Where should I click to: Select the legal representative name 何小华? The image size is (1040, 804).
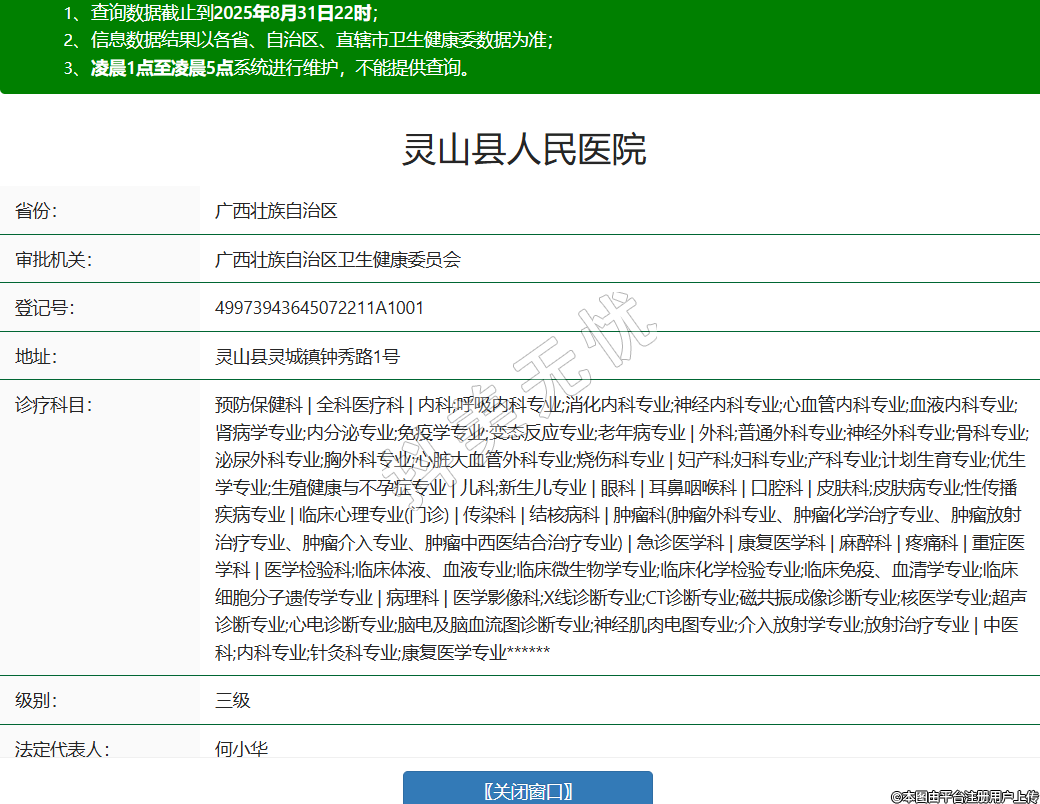[241, 748]
